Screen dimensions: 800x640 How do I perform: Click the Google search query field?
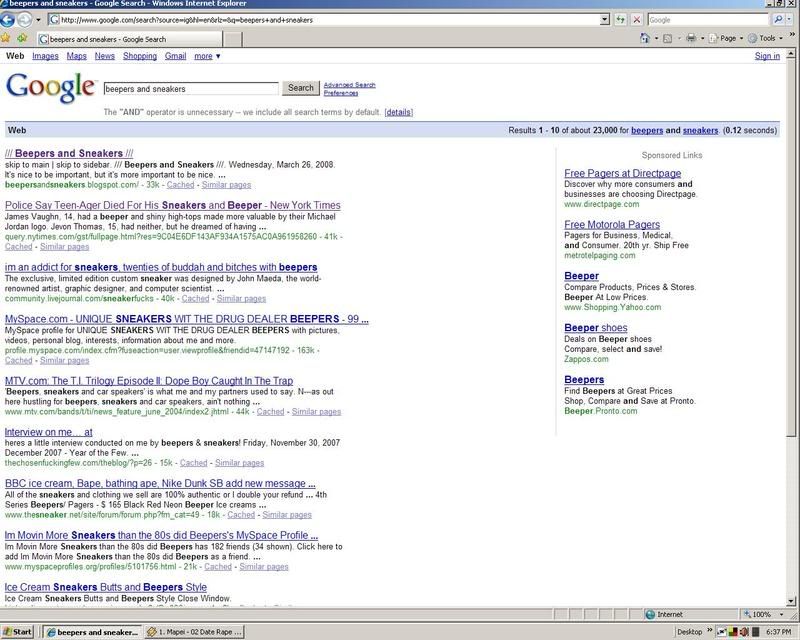pyautogui.click(x=190, y=88)
